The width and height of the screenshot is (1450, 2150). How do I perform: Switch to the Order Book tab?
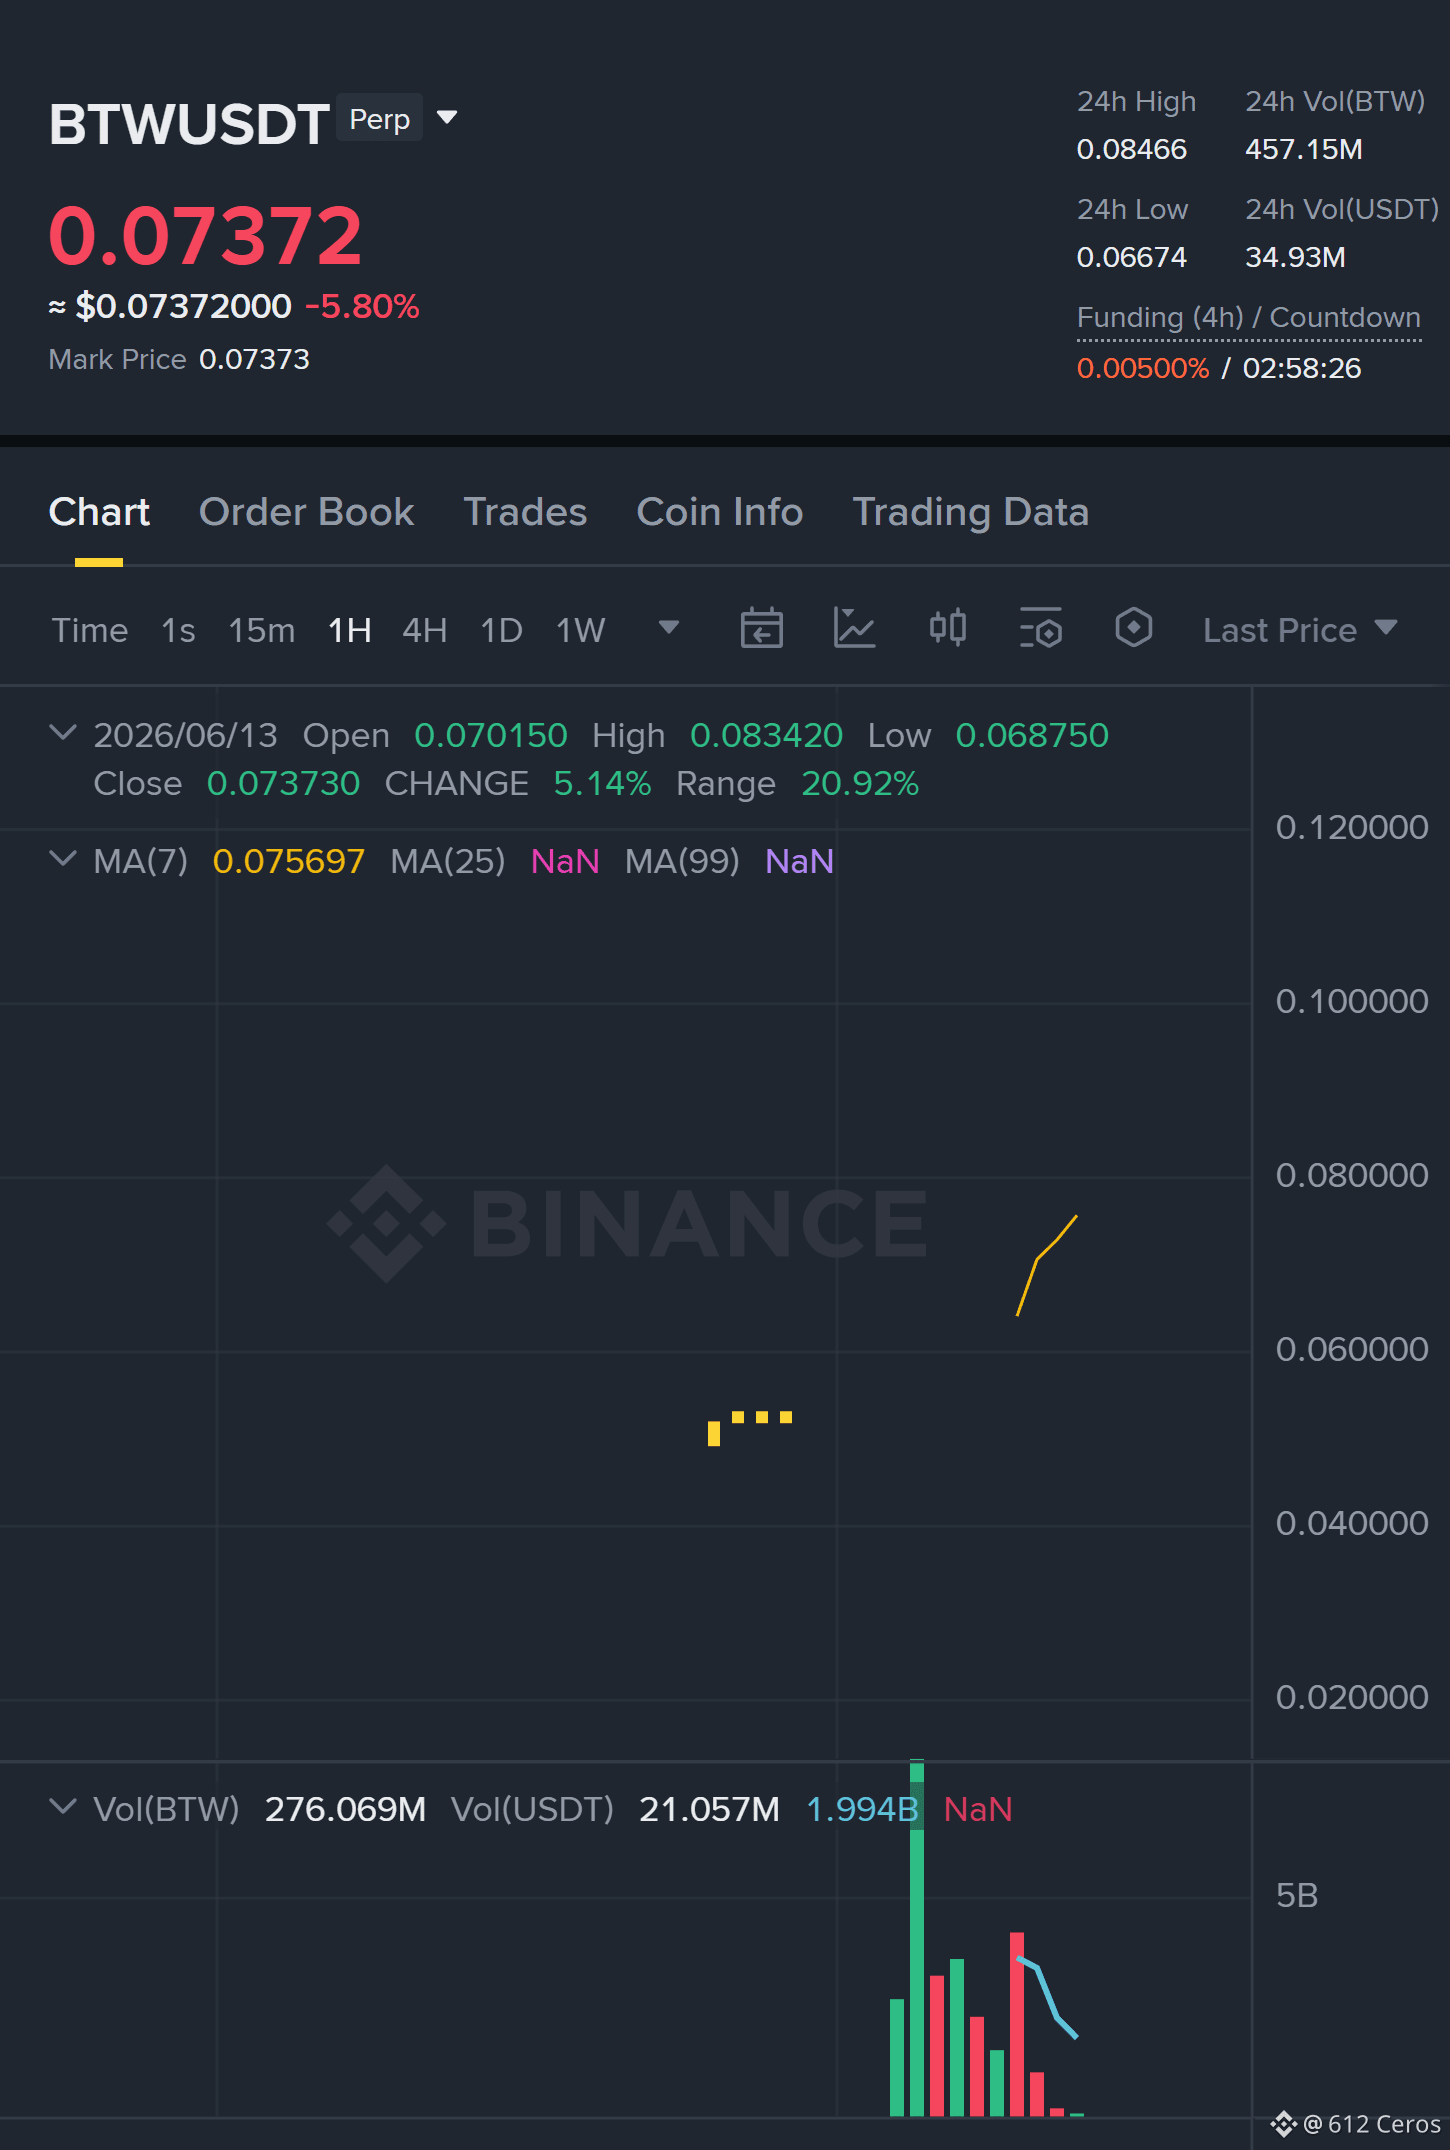(x=306, y=512)
